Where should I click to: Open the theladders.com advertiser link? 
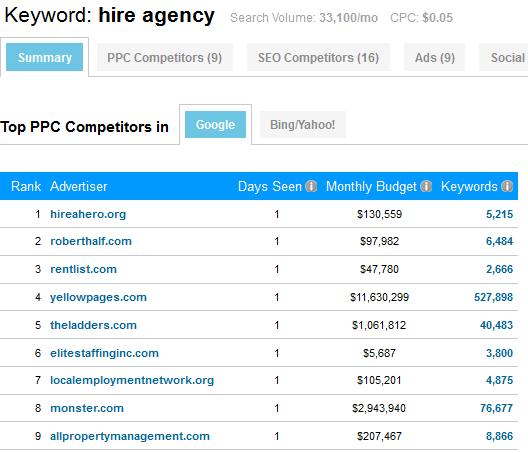point(93,325)
